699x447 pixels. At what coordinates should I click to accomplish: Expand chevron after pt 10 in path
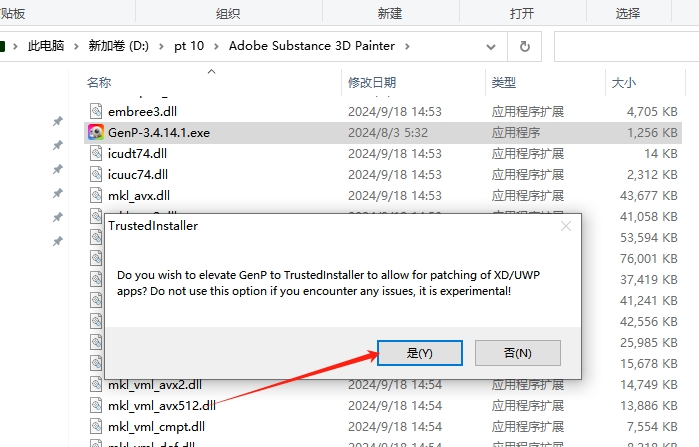(217, 46)
